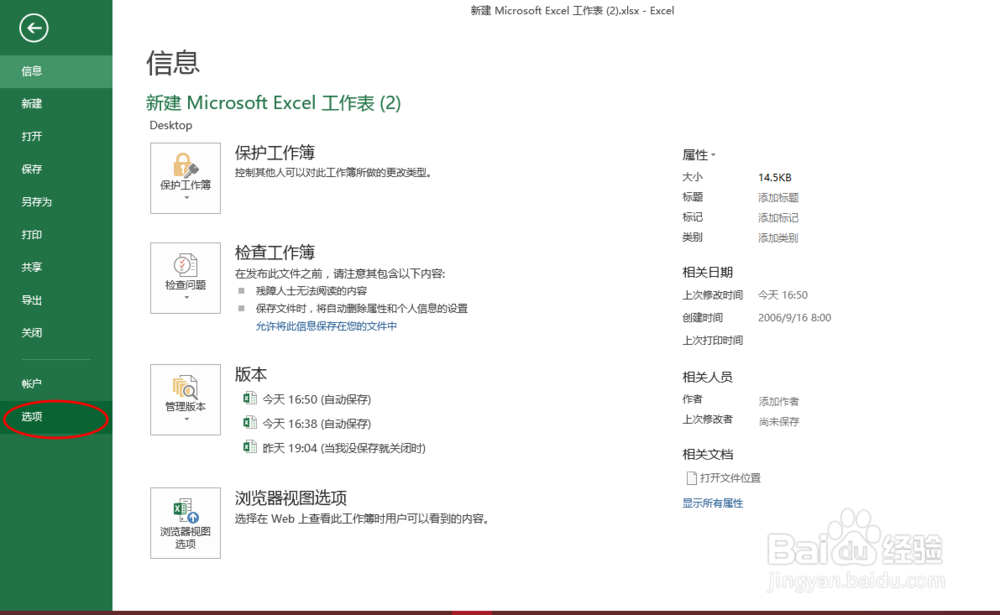Click the 显示所有属性 link
1000x615 pixels.
(x=712, y=503)
